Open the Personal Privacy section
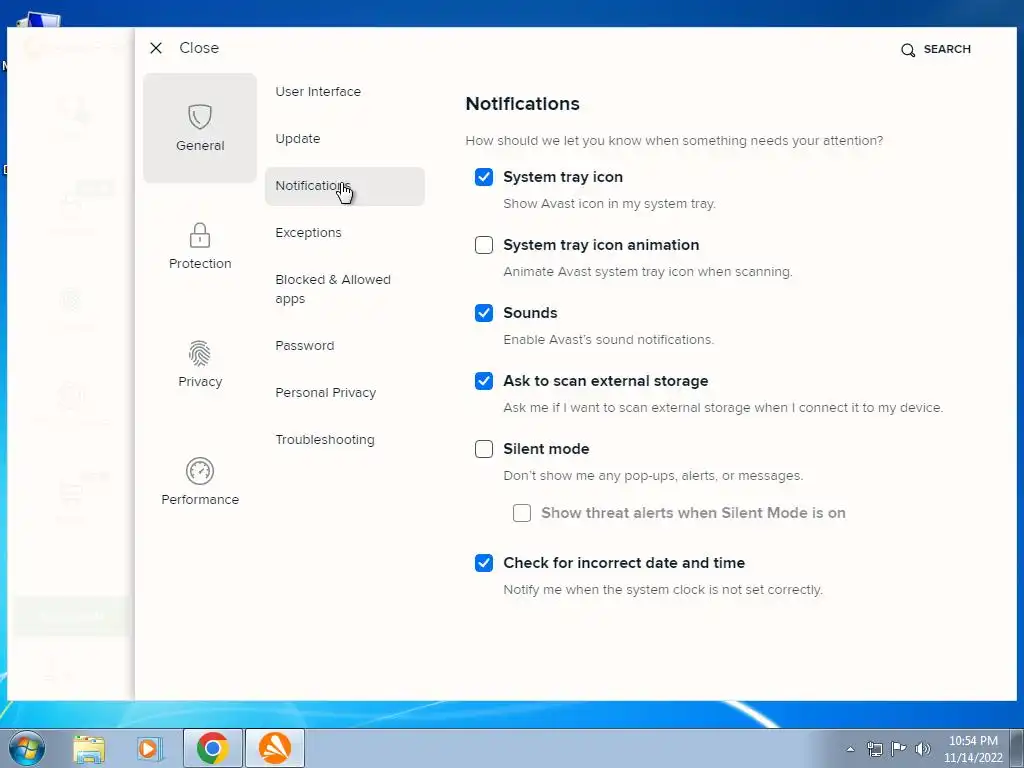The width and height of the screenshot is (1024, 768). pyautogui.click(x=326, y=392)
